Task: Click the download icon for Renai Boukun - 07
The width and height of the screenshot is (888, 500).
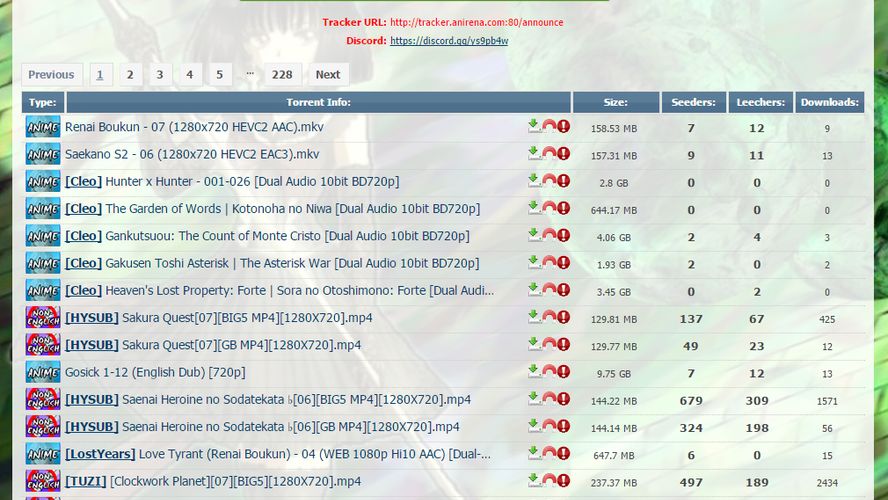Action: coord(535,126)
